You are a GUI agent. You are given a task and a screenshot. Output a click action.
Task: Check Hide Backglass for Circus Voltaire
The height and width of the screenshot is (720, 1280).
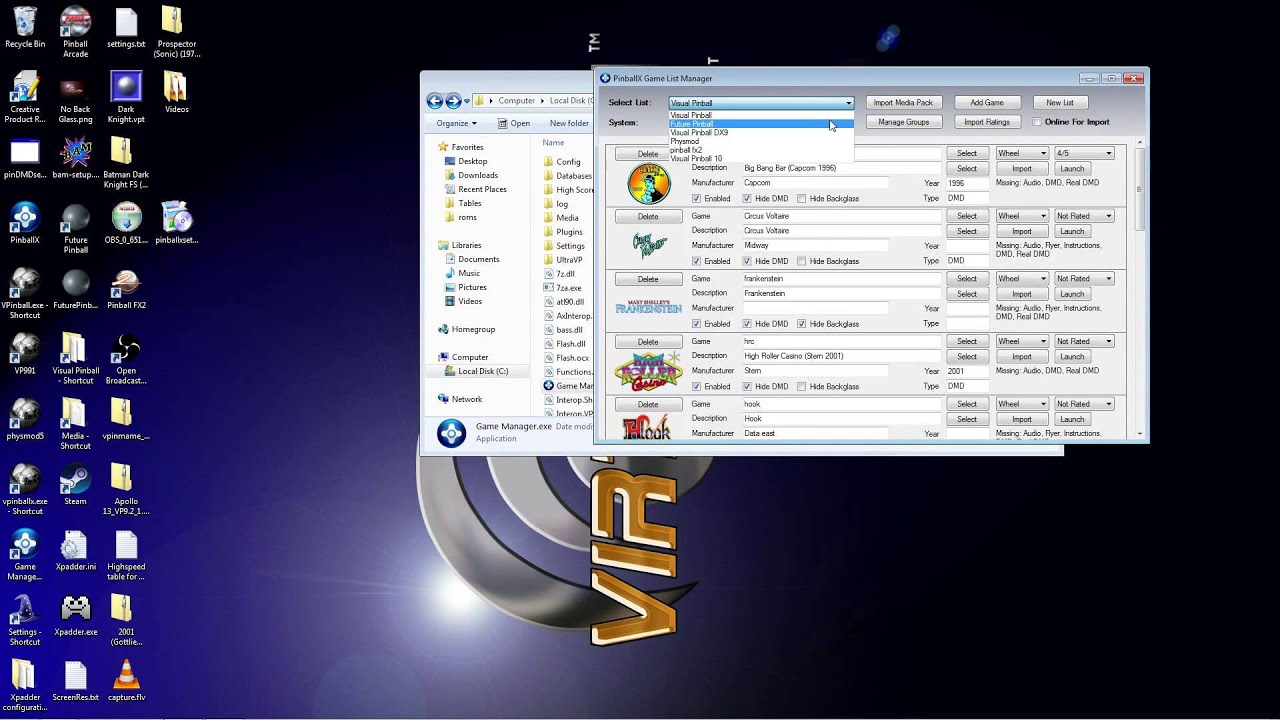point(801,261)
